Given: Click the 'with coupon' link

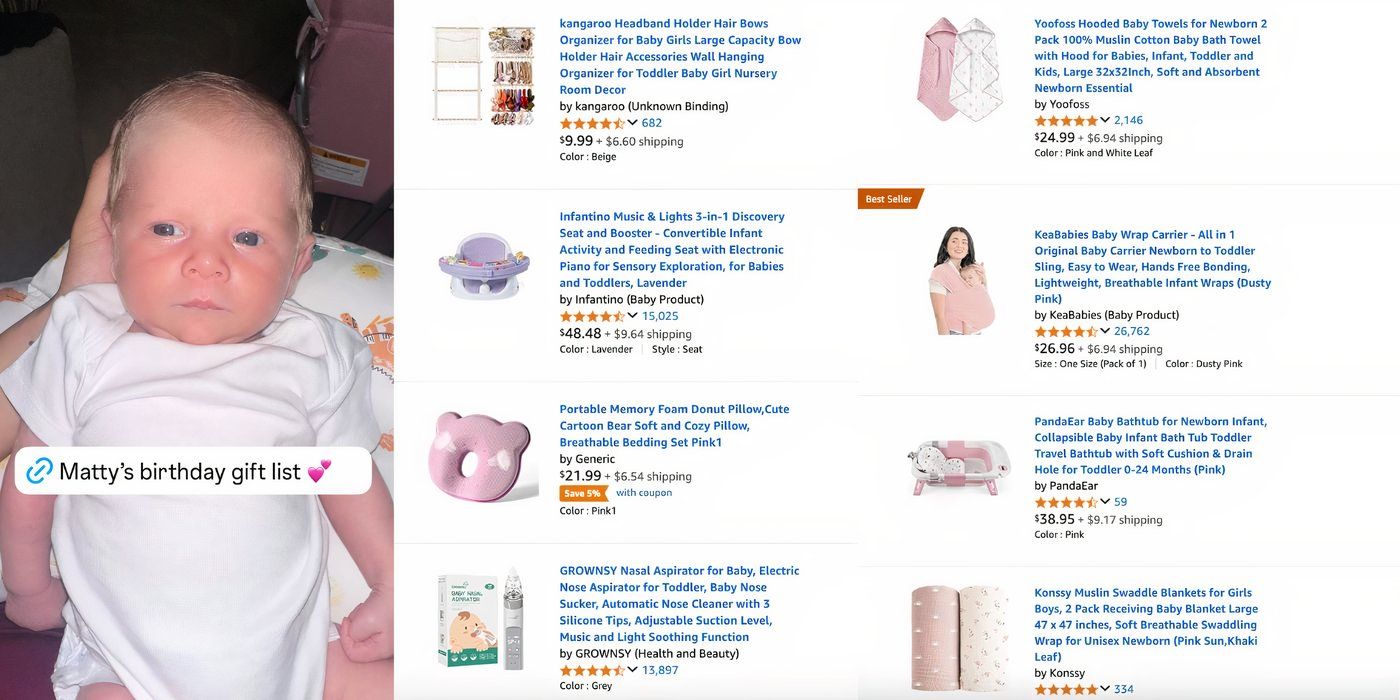Looking at the screenshot, I should pyautogui.click(x=644, y=493).
